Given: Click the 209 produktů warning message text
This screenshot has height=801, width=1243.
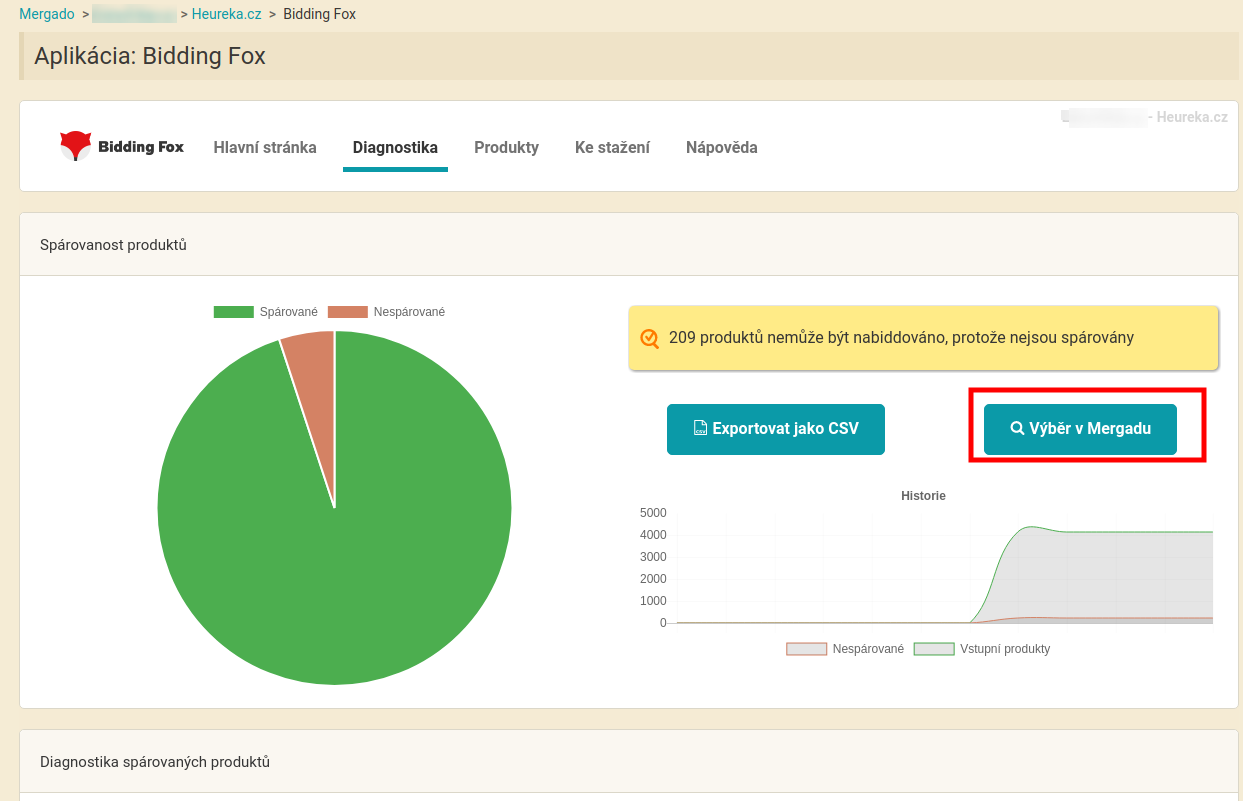Looking at the screenshot, I should (901, 338).
